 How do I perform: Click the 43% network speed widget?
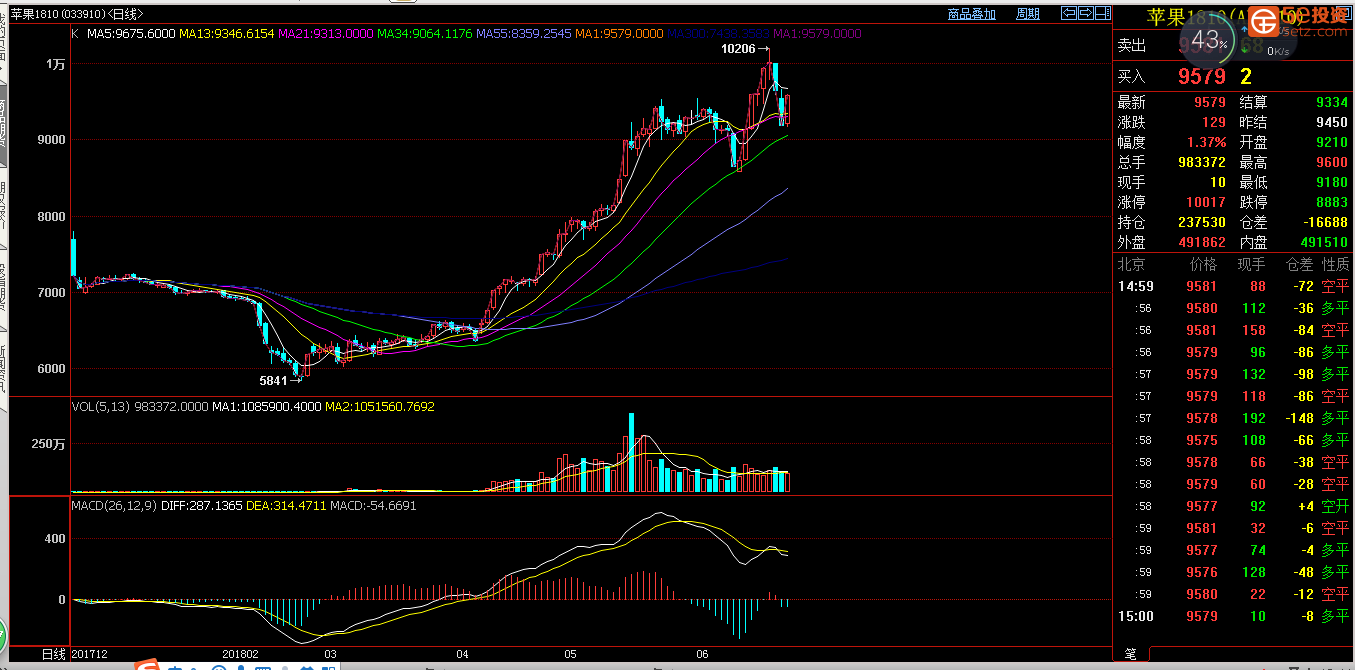pos(1208,40)
